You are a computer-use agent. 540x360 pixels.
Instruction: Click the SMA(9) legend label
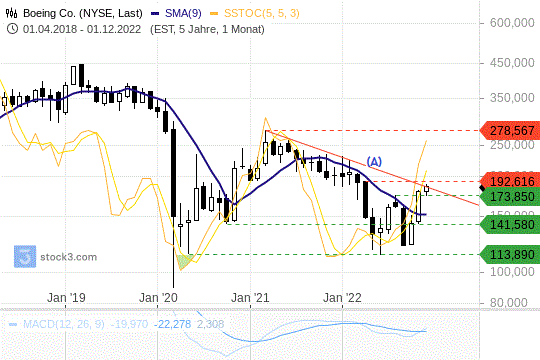[183, 13]
